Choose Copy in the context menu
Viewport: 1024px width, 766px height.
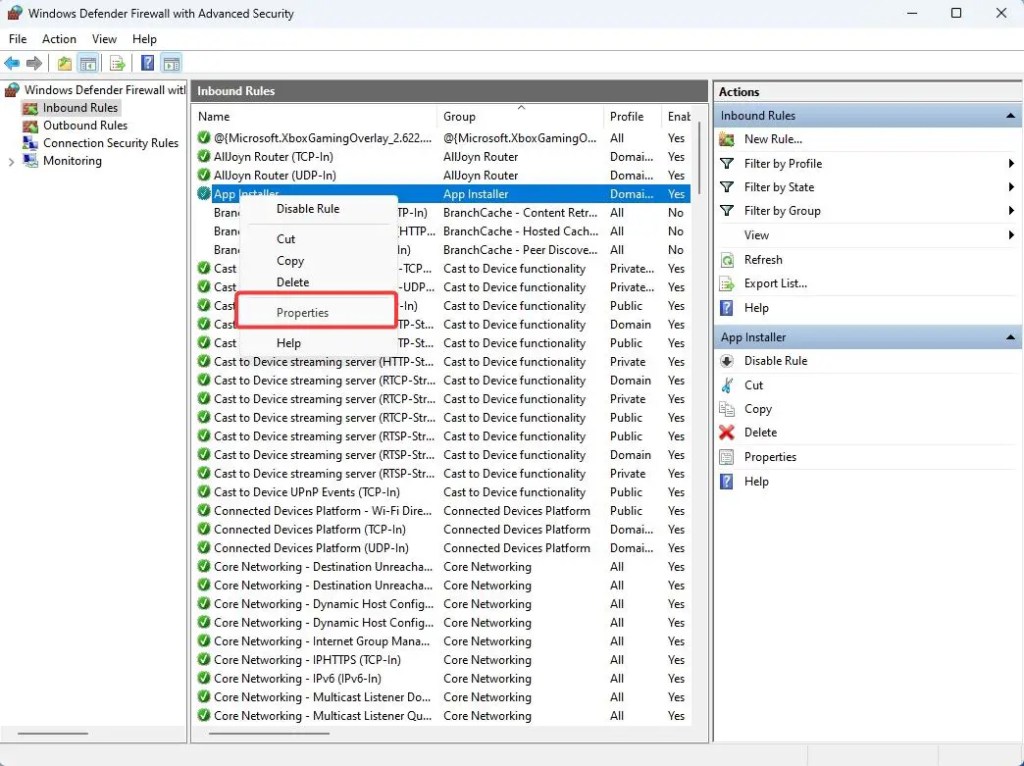click(290, 261)
